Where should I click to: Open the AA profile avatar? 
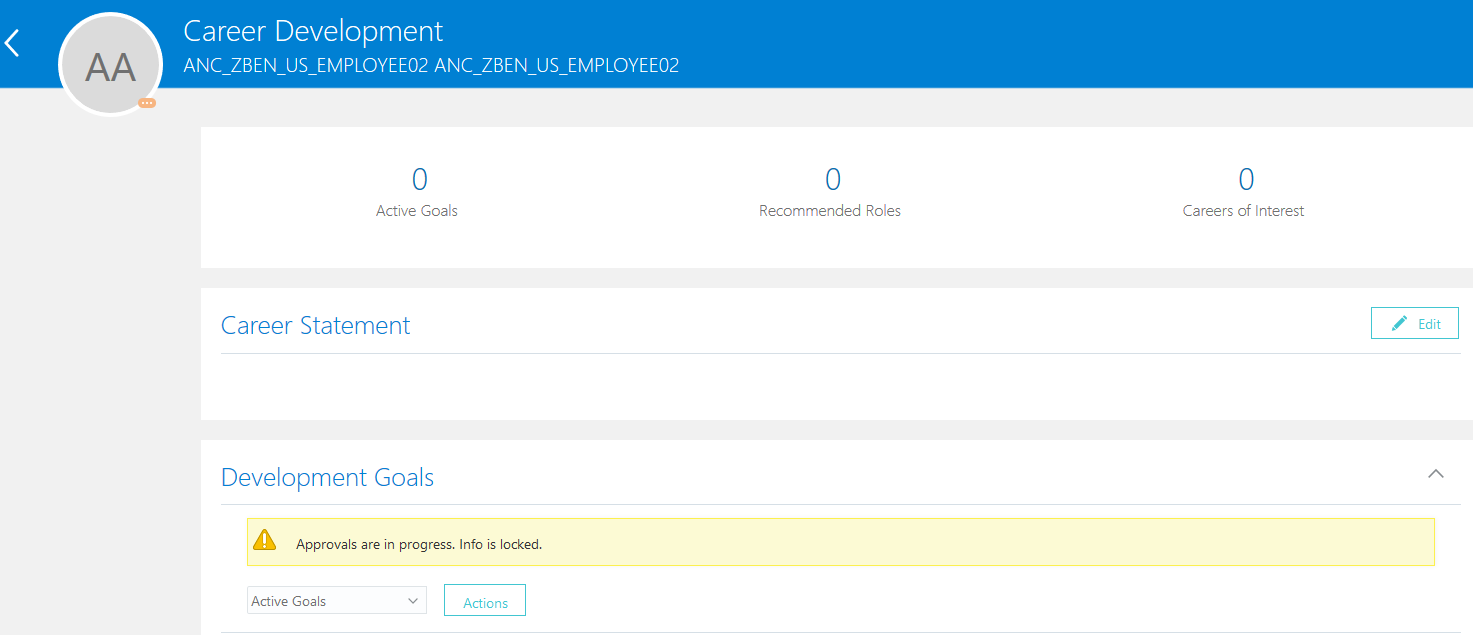[x=111, y=65]
